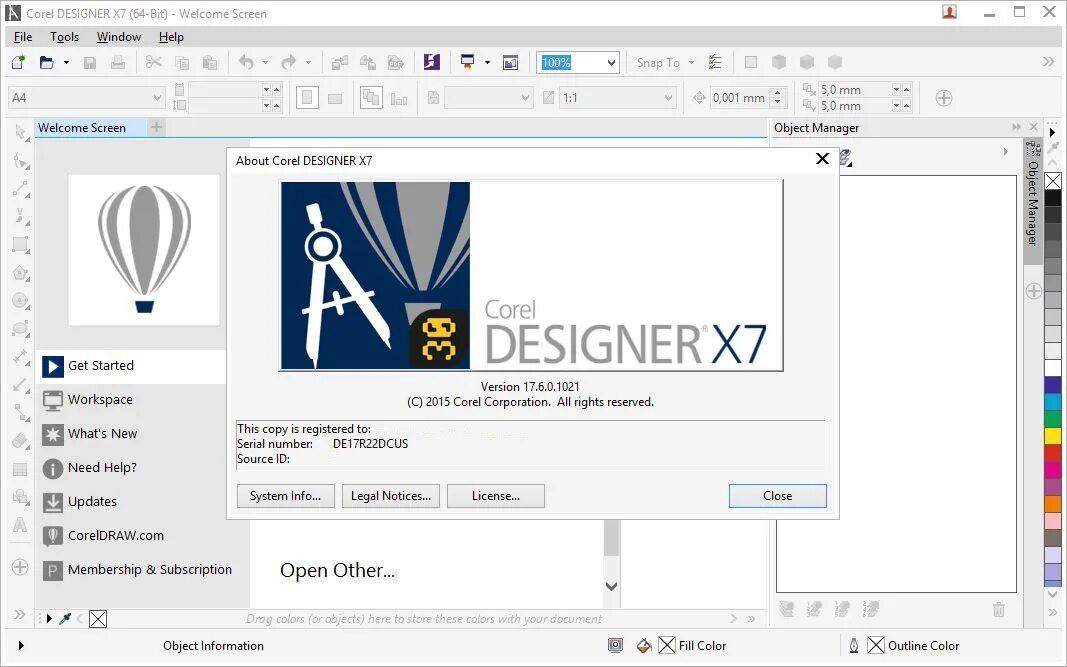
Task: Click the Welcome Screen toolbar icon
Action: pyautogui.click(x=510, y=63)
